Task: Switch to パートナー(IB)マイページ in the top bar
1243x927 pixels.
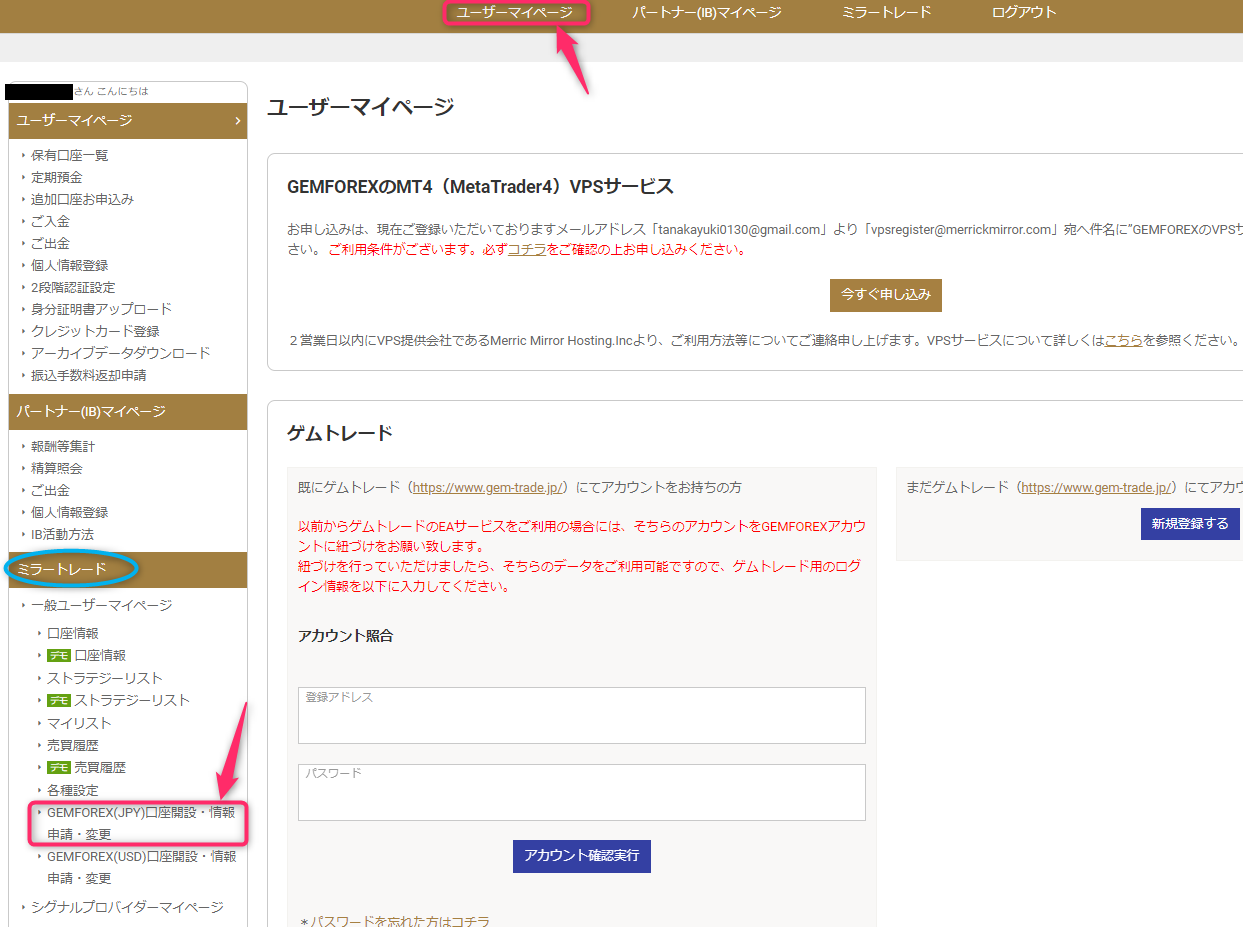Action: (707, 13)
